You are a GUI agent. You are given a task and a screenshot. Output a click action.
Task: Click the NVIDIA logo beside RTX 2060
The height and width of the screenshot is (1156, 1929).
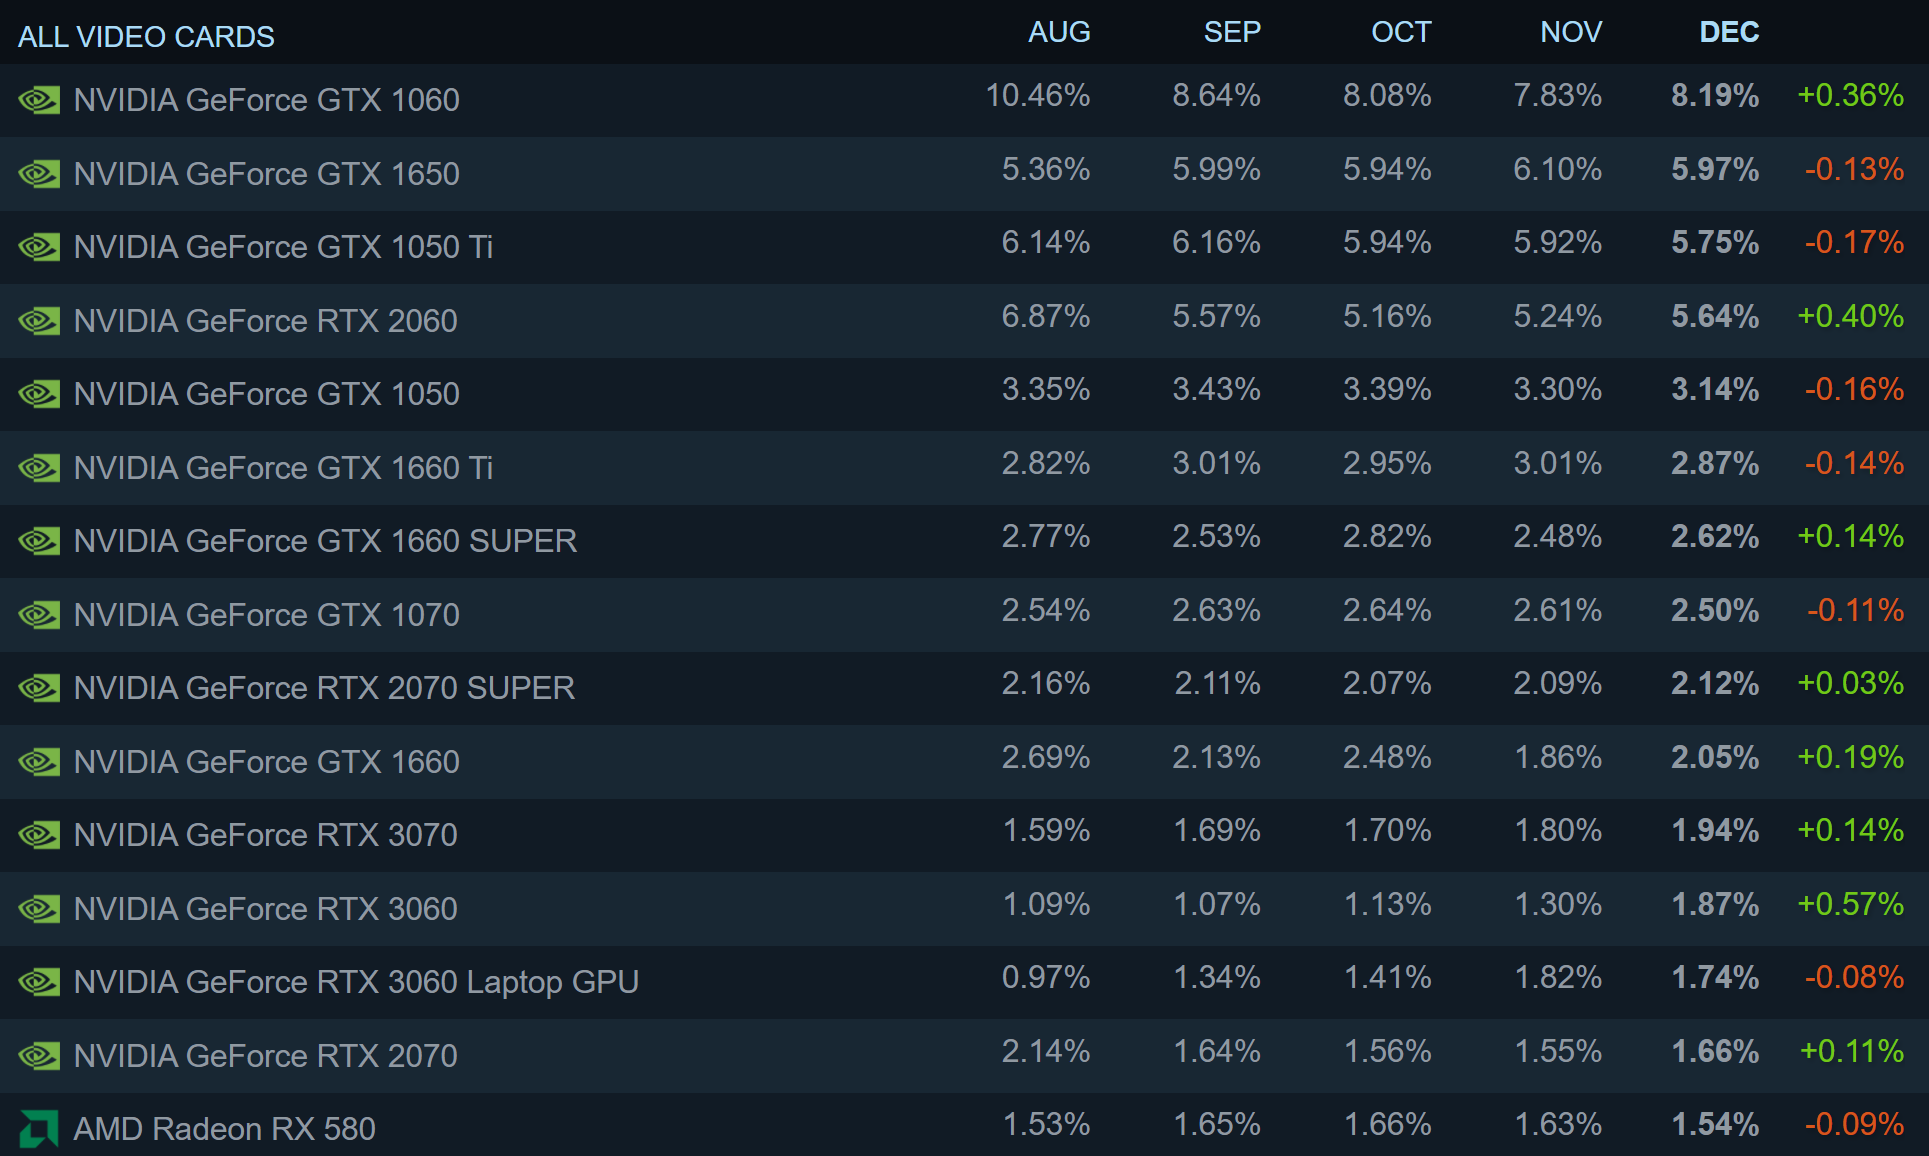[x=39, y=321]
